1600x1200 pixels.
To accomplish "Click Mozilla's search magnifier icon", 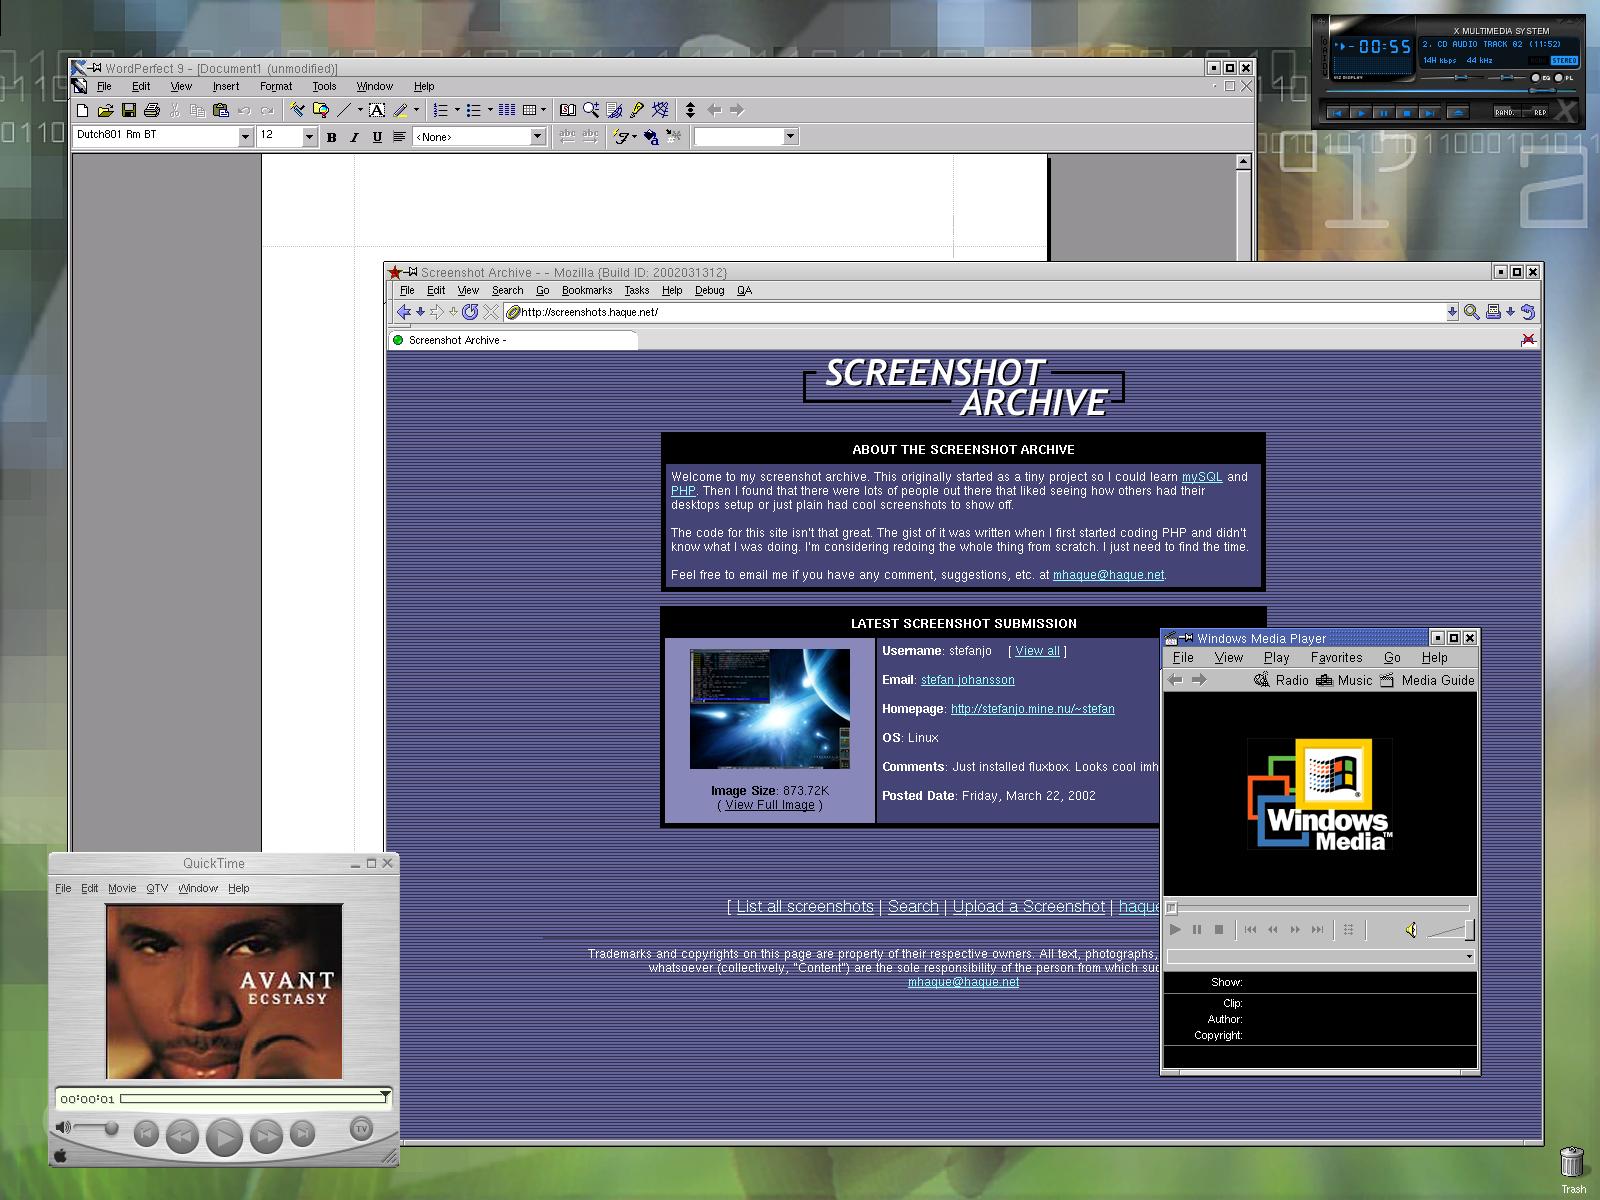I will click(x=1472, y=312).
